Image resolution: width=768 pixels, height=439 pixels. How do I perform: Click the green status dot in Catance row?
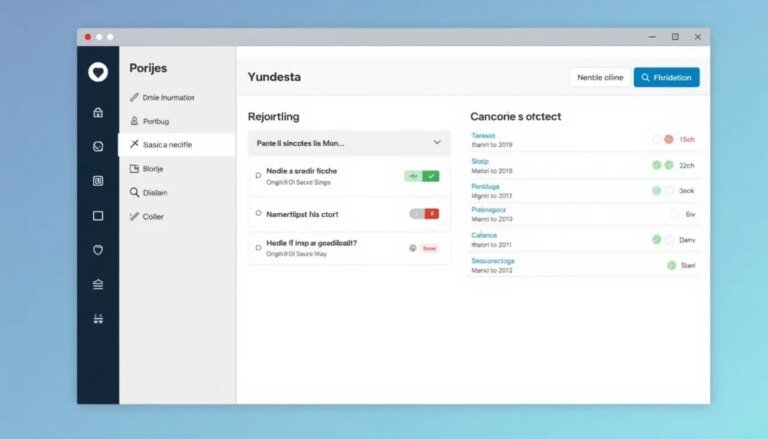click(657, 239)
